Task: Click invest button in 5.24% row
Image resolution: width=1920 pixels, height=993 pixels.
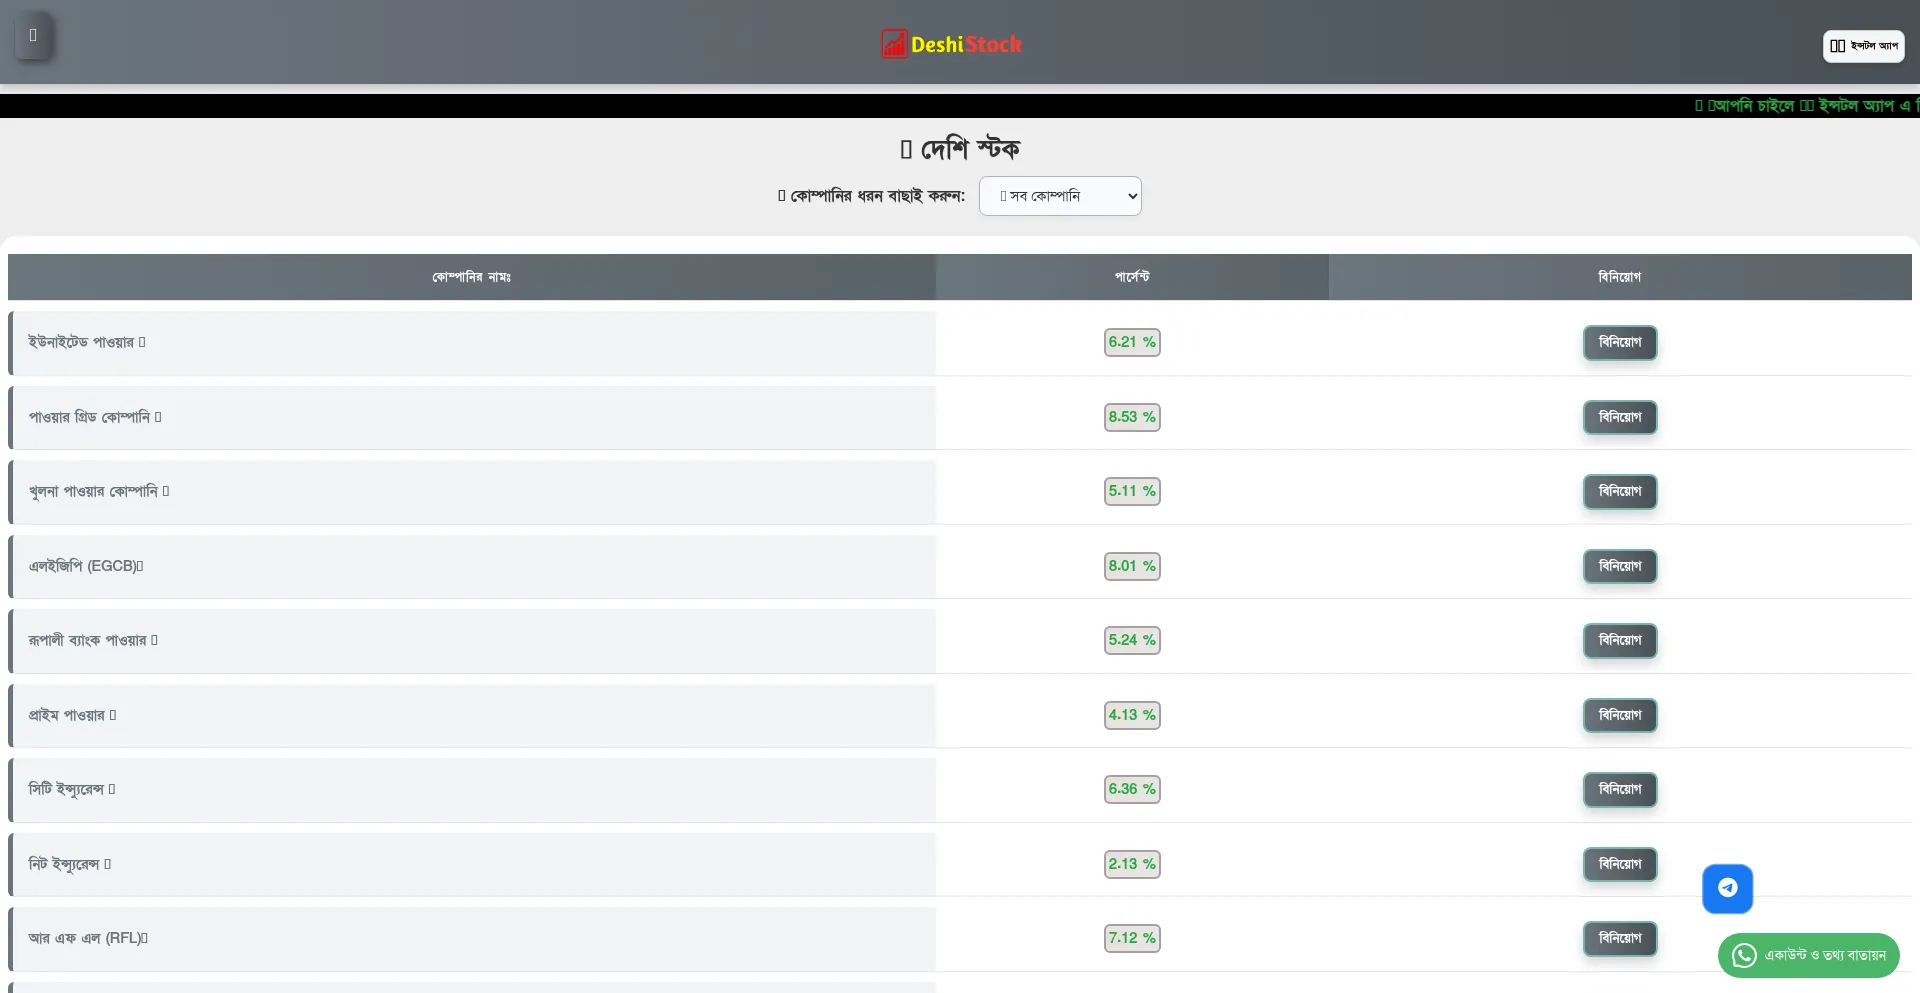Action: pos(1619,640)
